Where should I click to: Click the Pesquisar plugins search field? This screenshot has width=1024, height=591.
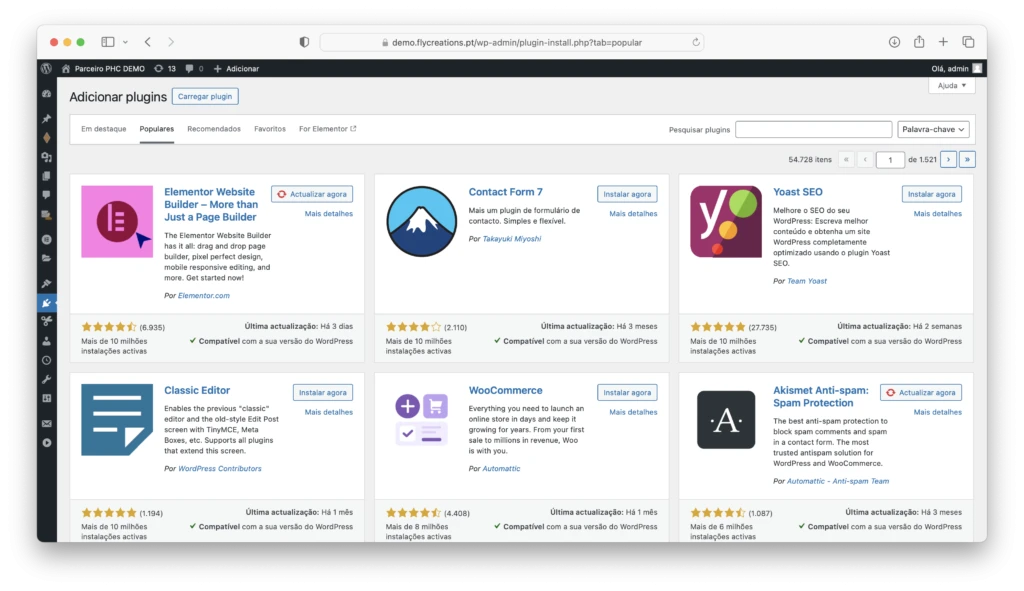point(813,130)
